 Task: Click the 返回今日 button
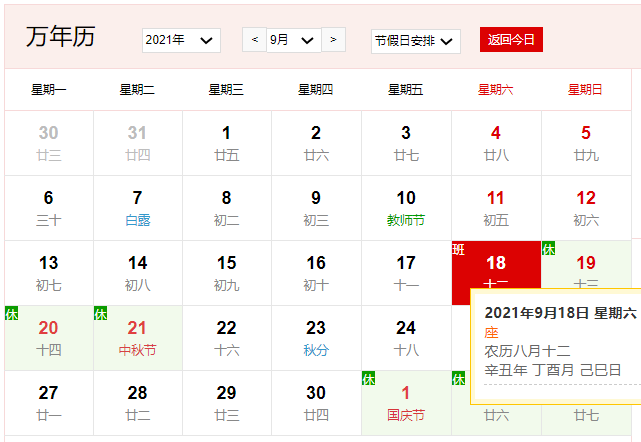click(x=511, y=39)
